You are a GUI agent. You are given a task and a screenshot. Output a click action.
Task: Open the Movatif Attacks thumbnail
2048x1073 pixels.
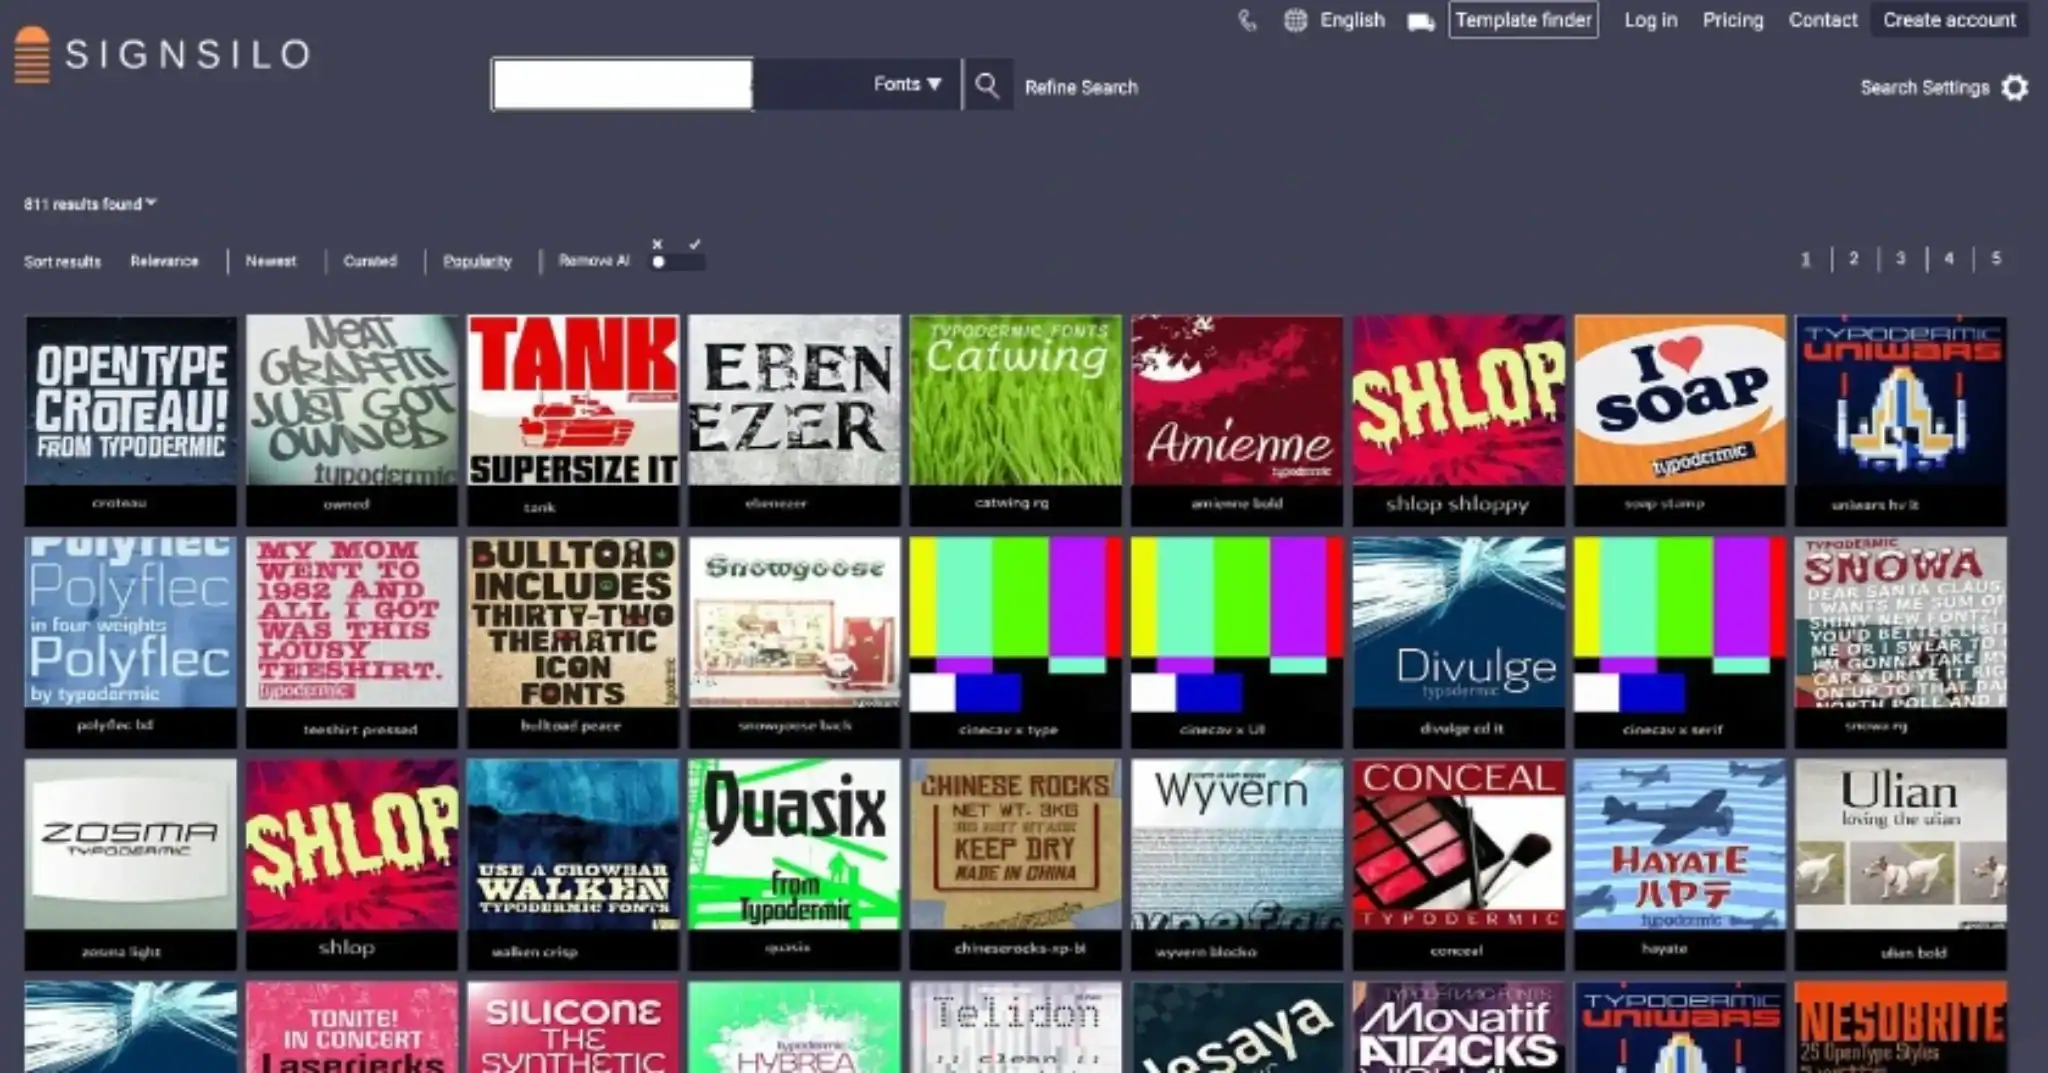coord(1459,1027)
